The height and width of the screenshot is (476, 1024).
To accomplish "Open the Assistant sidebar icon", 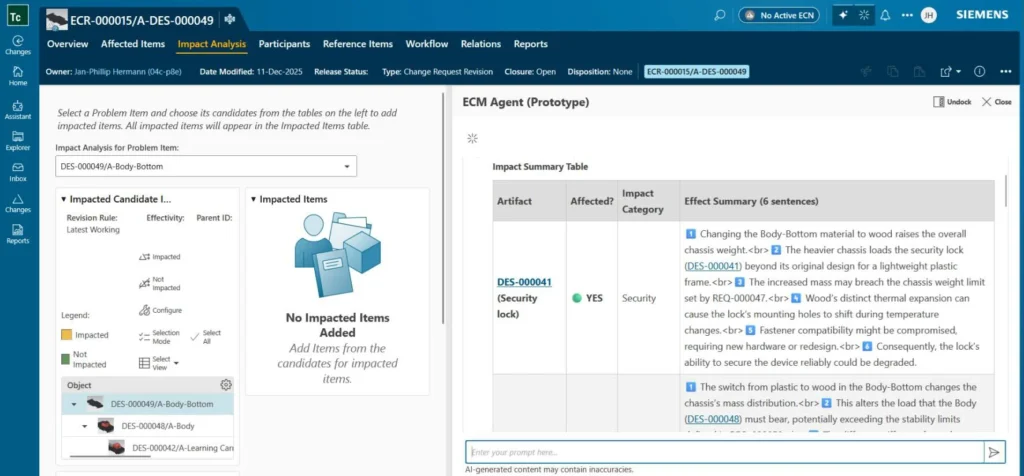I will [18, 109].
